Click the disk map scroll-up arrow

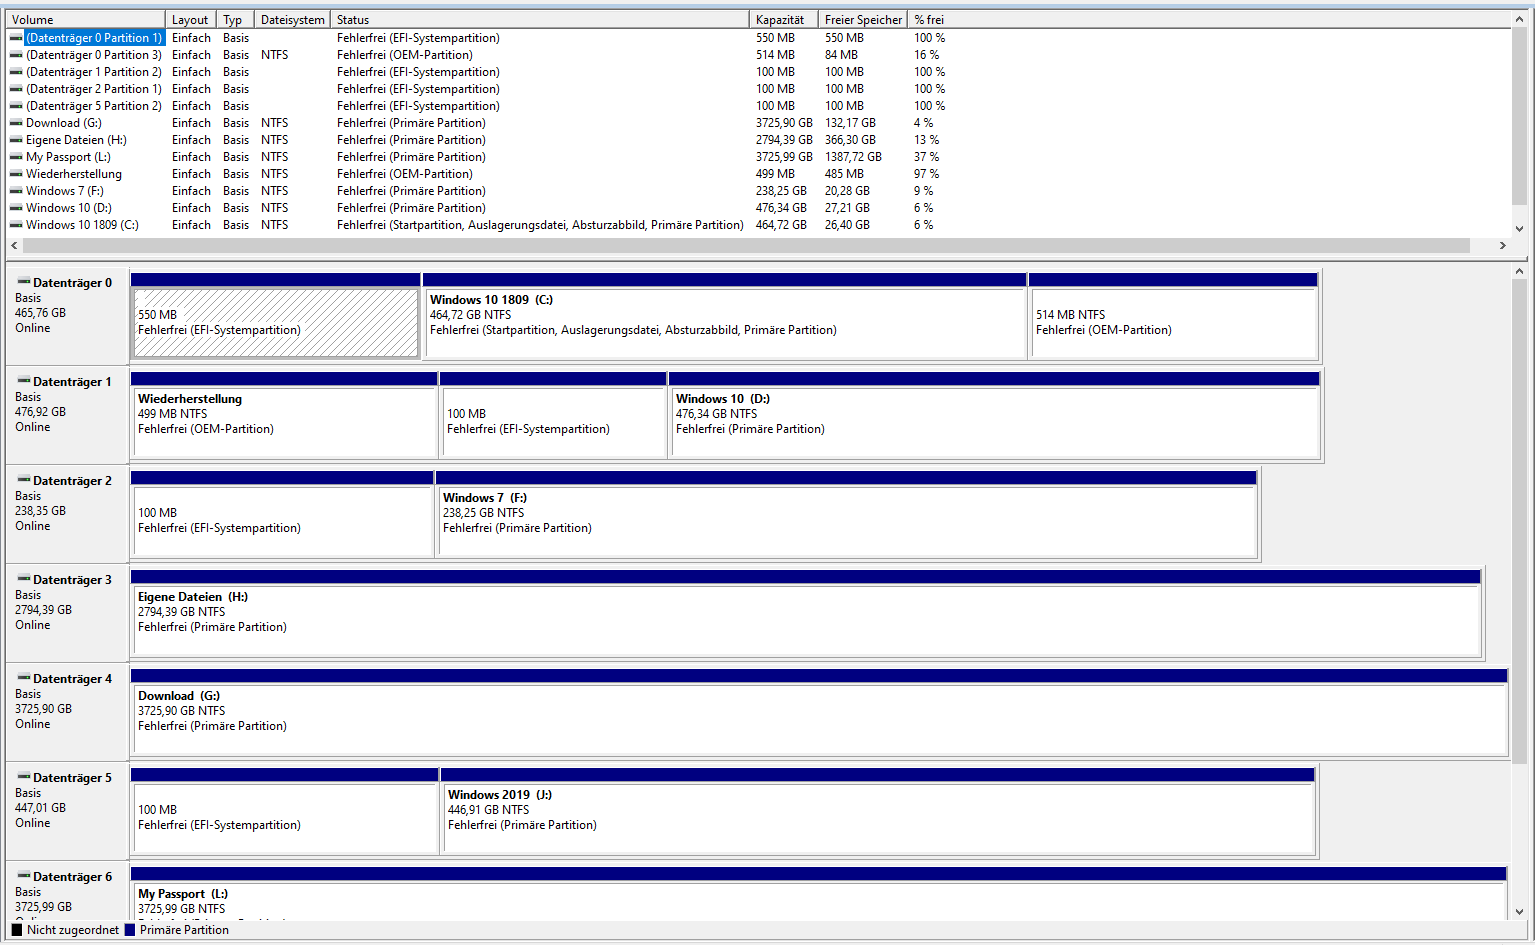(x=1520, y=271)
